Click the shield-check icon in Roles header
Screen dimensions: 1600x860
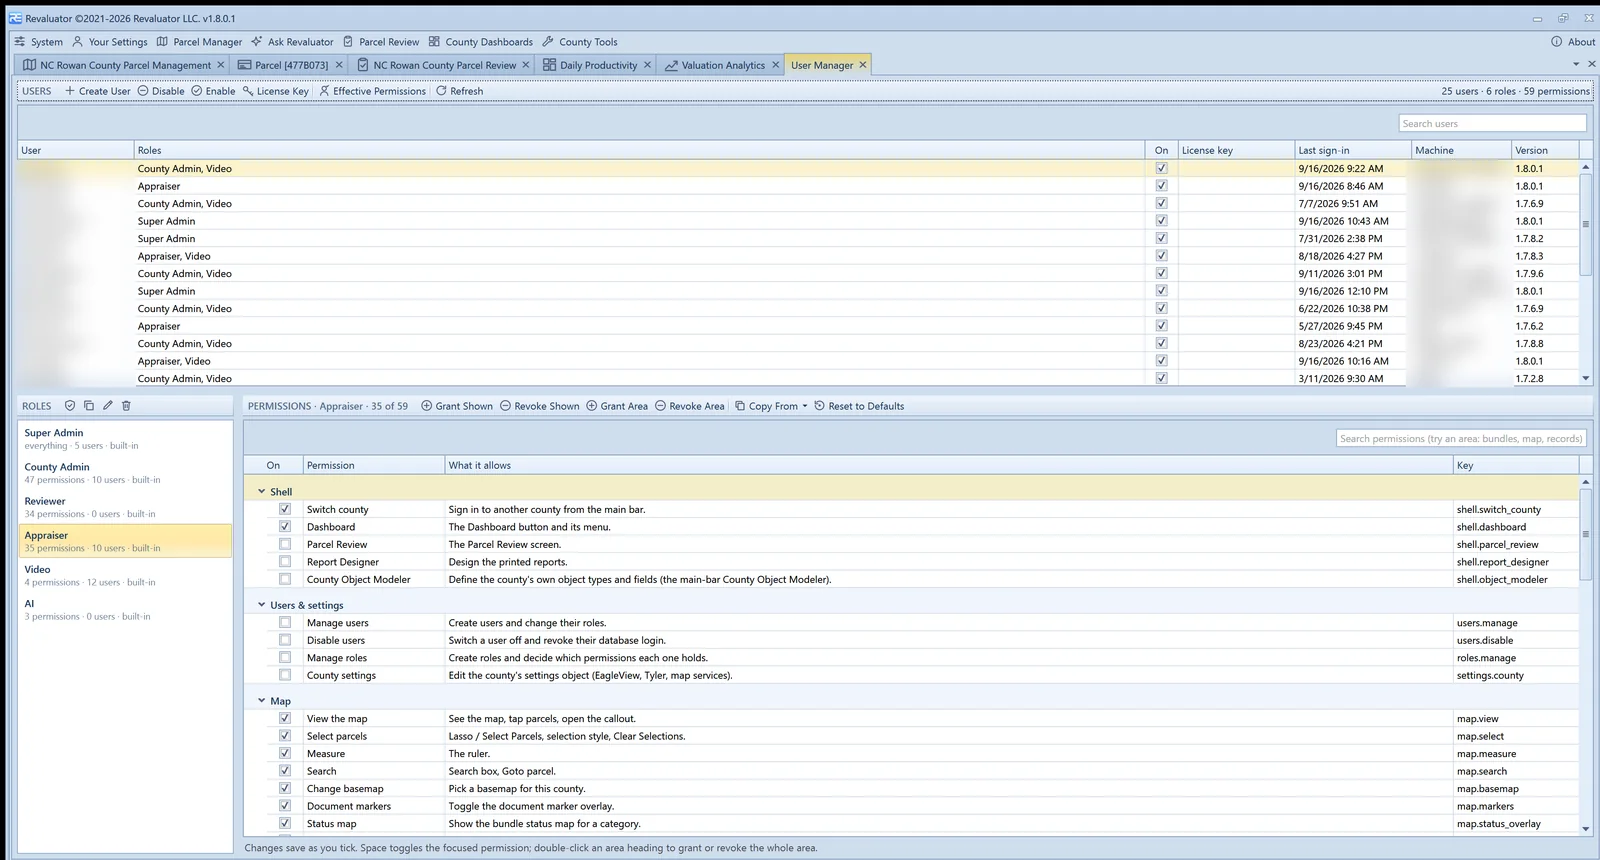[x=70, y=406]
